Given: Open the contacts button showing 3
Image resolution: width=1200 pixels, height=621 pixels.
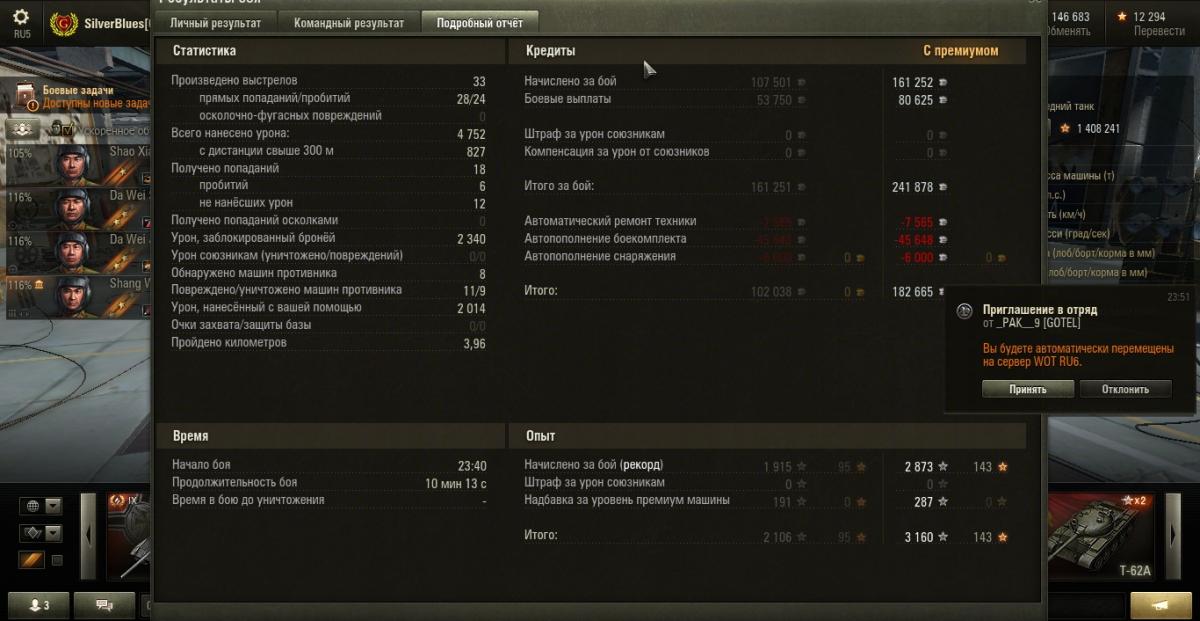Looking at the screenshot, I should (x=40, y=604).
